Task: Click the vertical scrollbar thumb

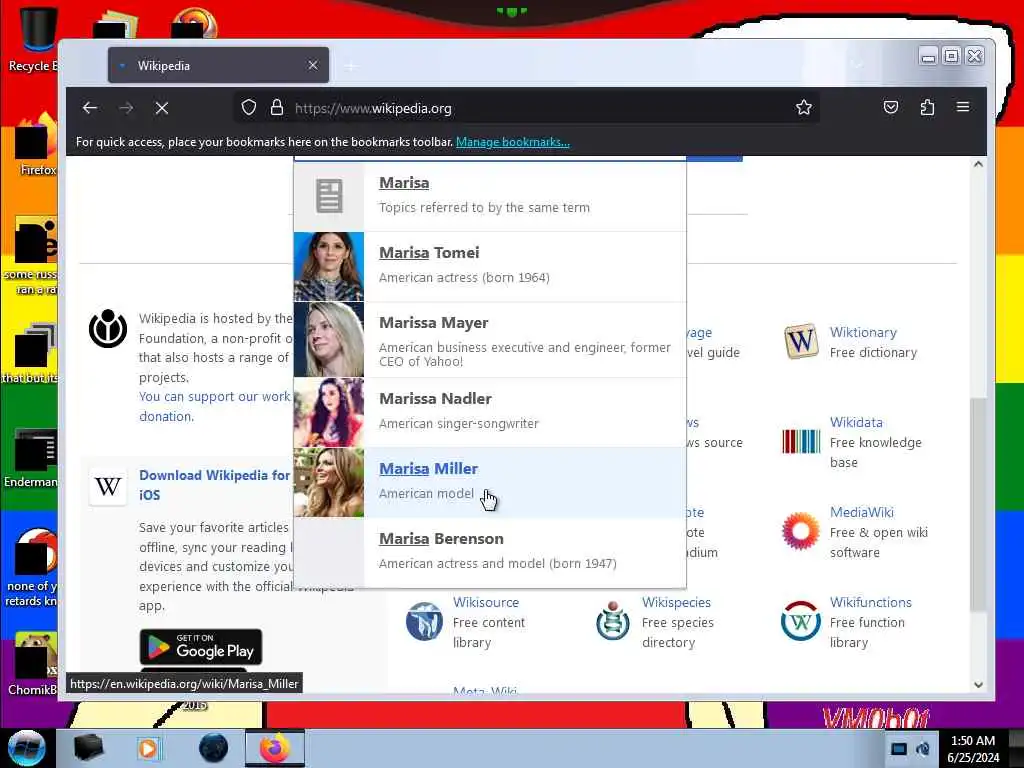Action: (978, 504)
